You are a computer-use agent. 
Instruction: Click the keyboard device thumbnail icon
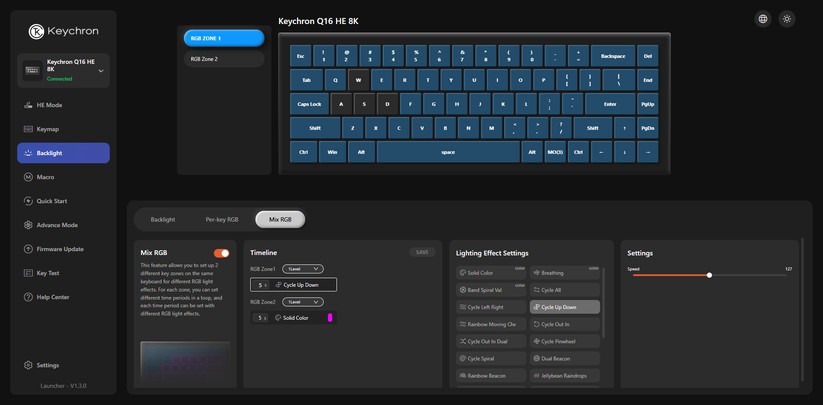click(33, 70)
